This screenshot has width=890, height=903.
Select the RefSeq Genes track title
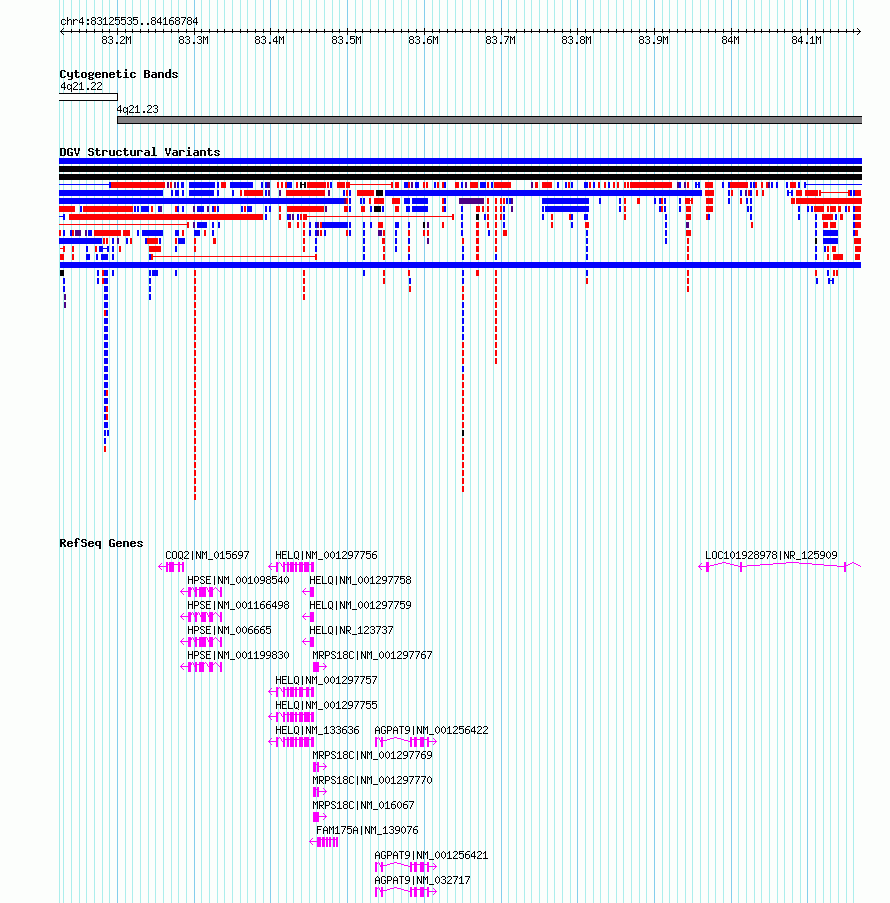101,543
